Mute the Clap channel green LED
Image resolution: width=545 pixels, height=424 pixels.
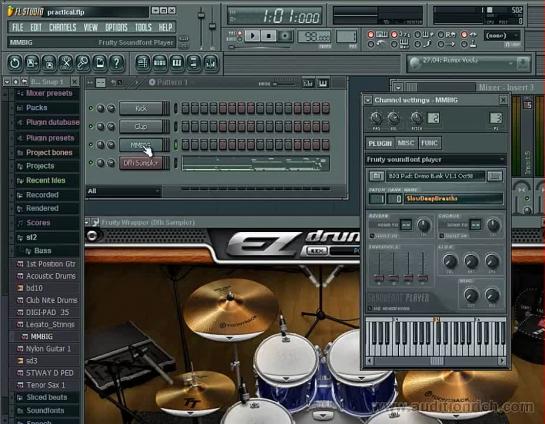91,126
